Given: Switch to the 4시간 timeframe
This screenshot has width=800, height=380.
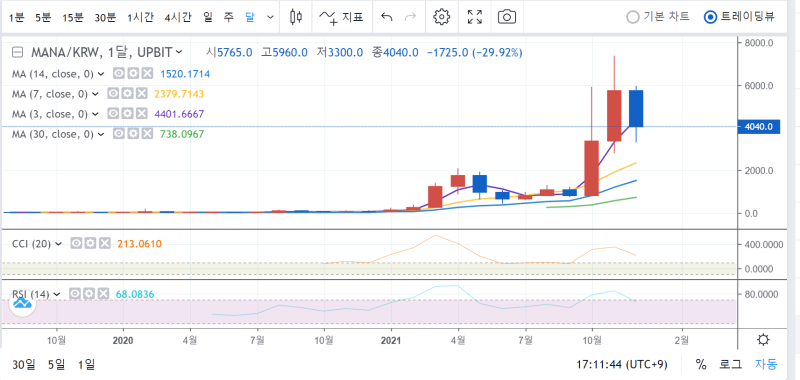Looking at the screenshot, I should click(178, 17).
